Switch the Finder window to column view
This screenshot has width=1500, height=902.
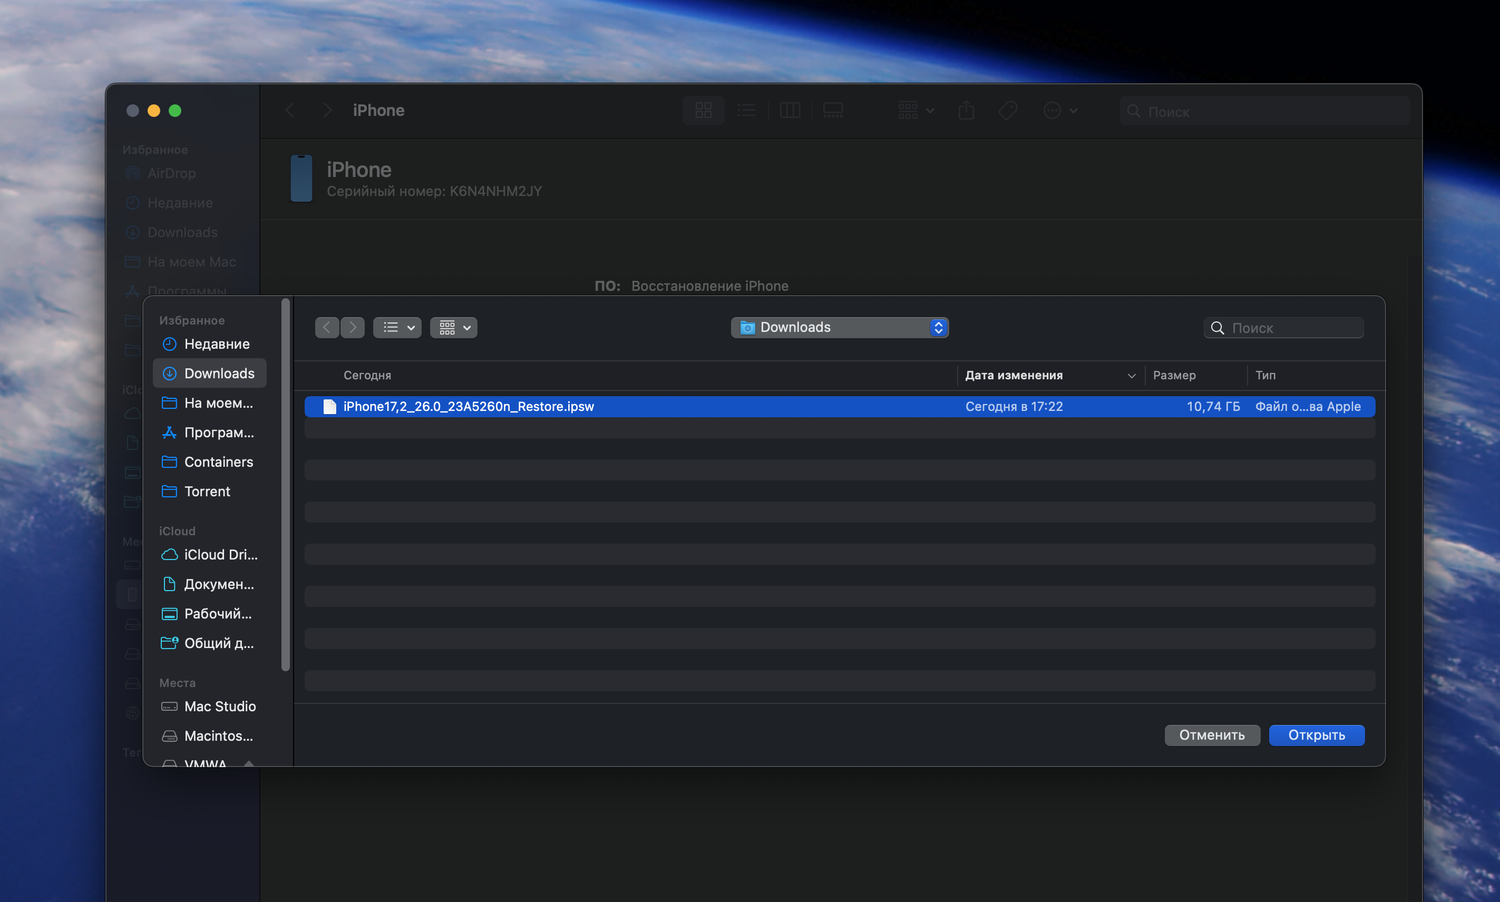(790, 110)
